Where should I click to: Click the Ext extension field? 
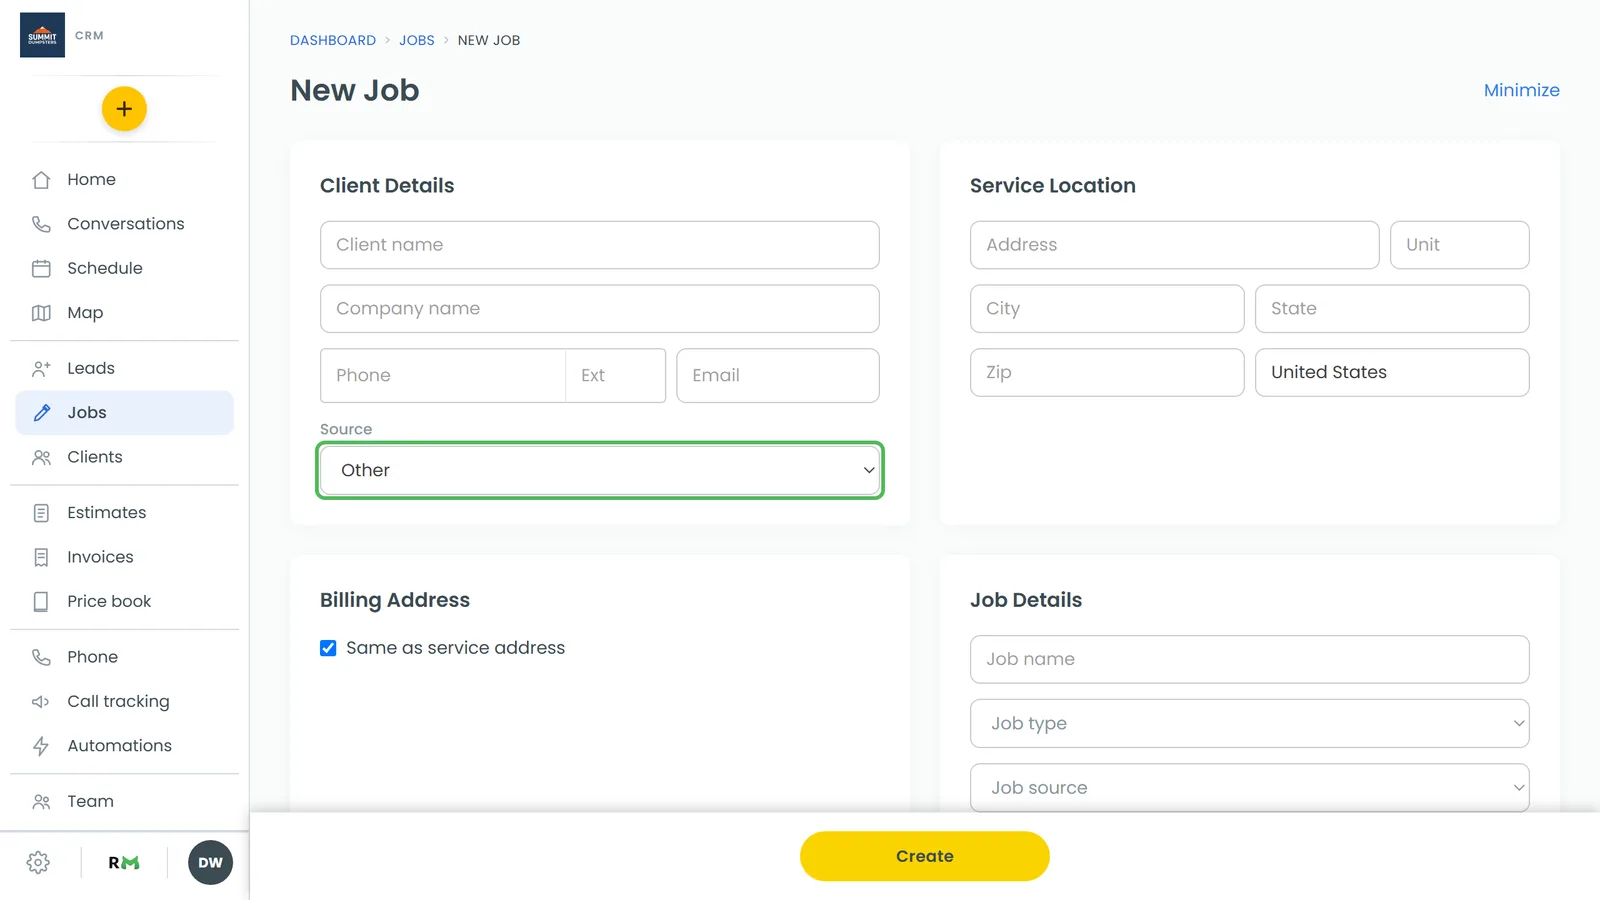pyautogui.click(x=616, y=376)
